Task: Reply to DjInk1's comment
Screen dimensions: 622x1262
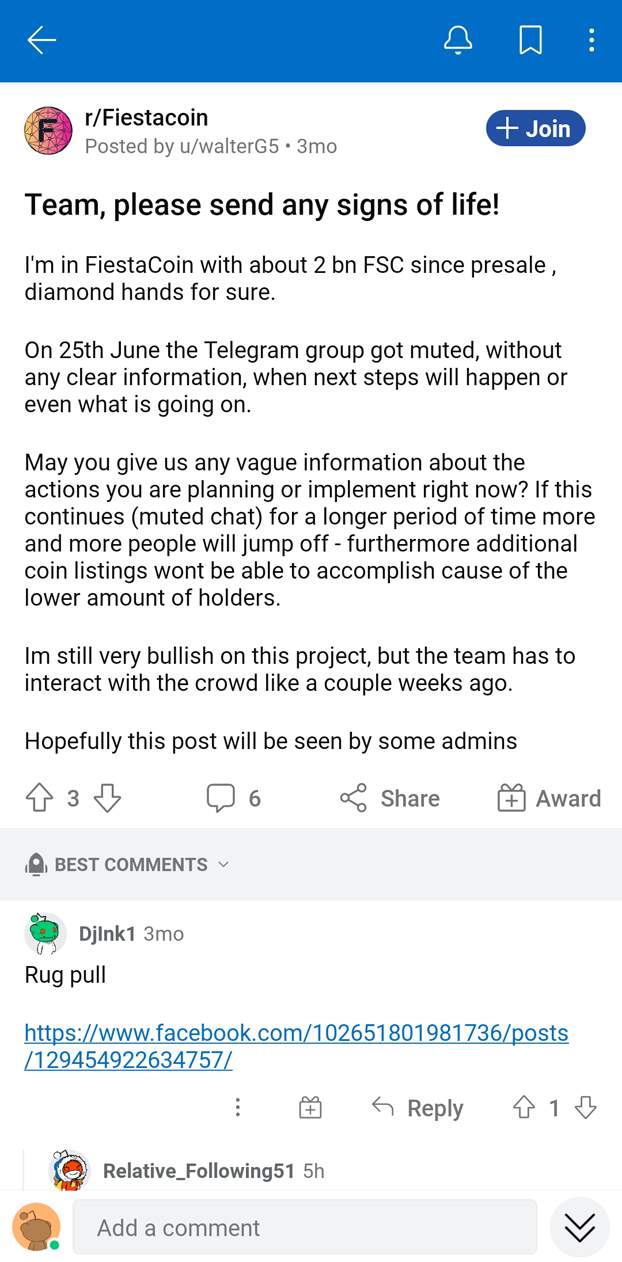Action: point(417,1107)
